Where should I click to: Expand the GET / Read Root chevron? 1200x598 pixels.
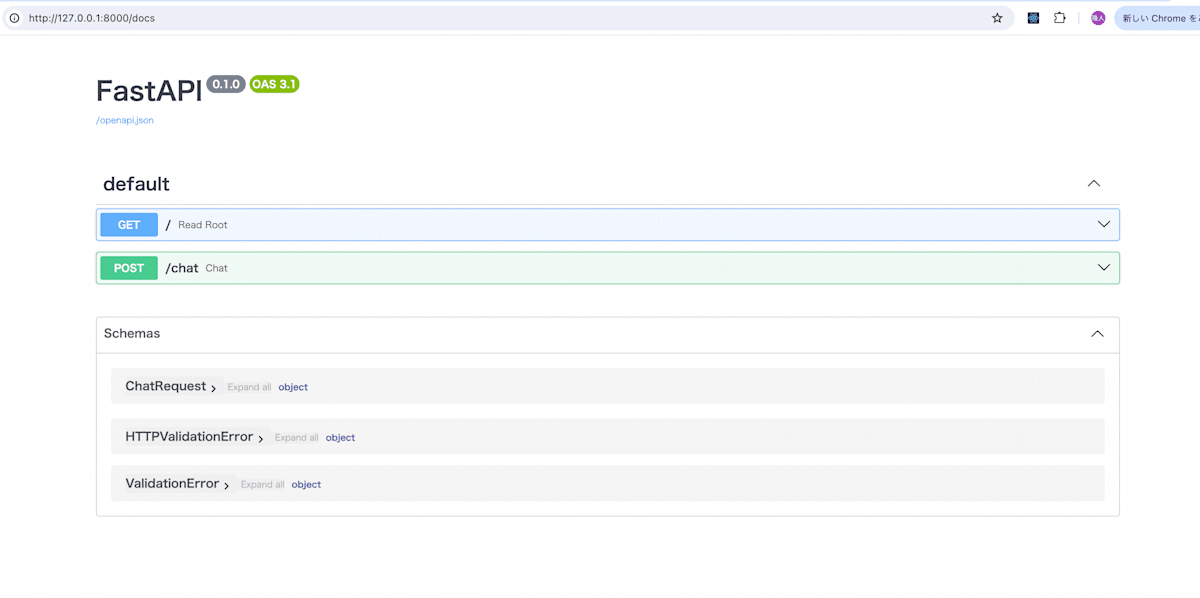[x=1104, y=225]
